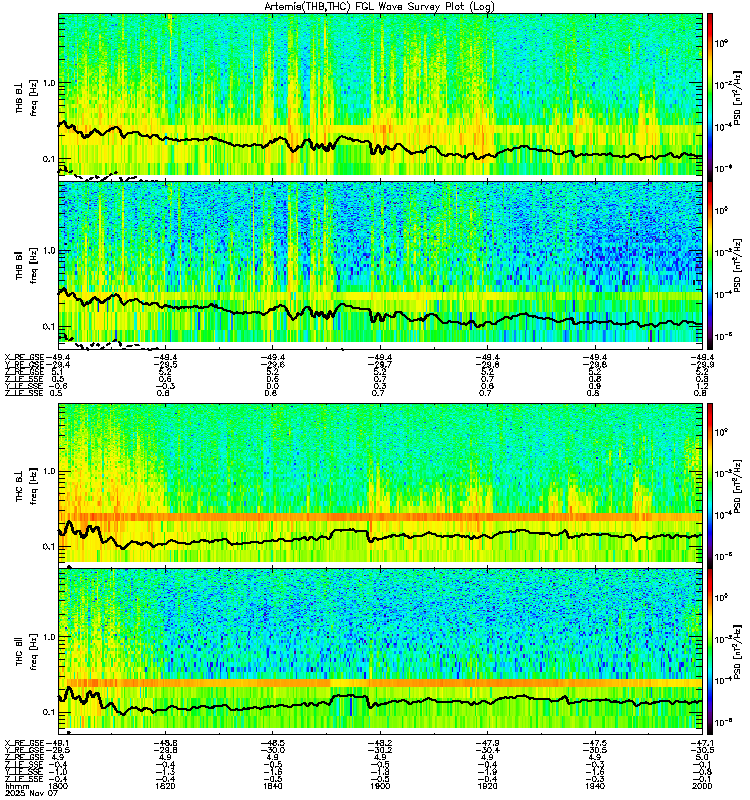Click the 0.1 Hz tick in THC bottom panel
The width and height of the screenshot is (750, 800).
coord(48,712)
